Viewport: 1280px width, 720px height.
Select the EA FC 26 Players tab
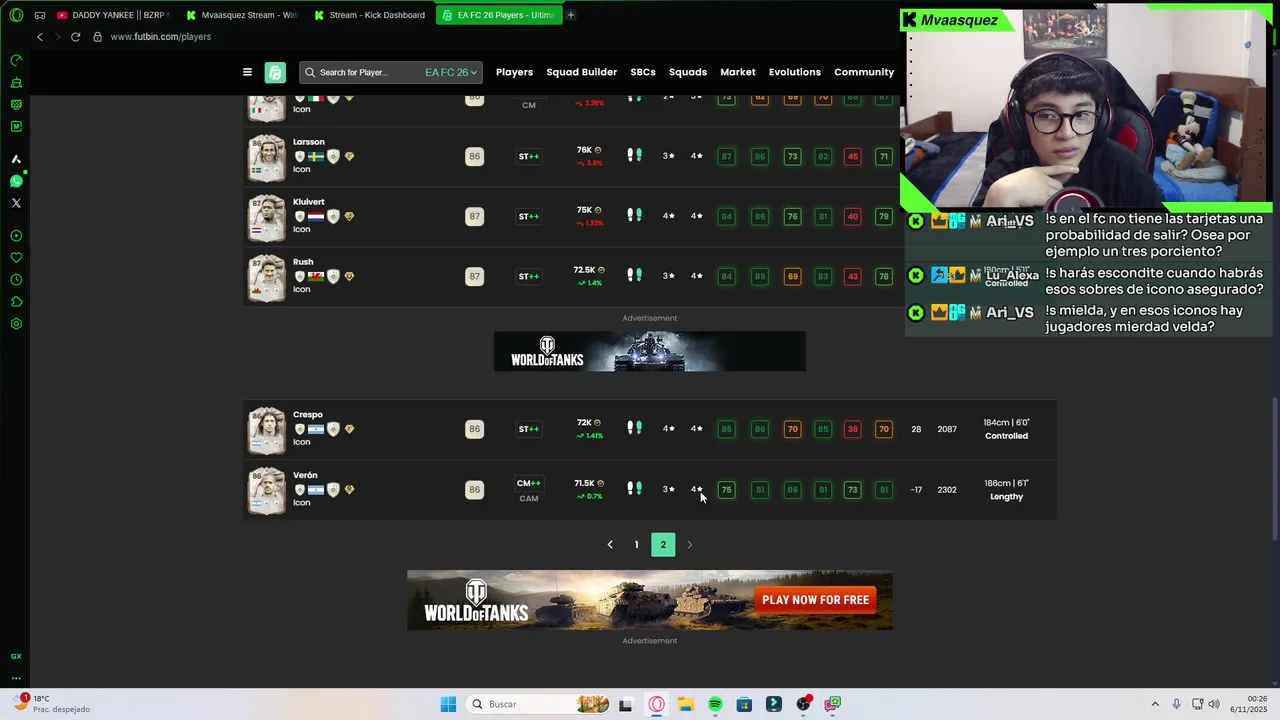[x=498, y=15]
